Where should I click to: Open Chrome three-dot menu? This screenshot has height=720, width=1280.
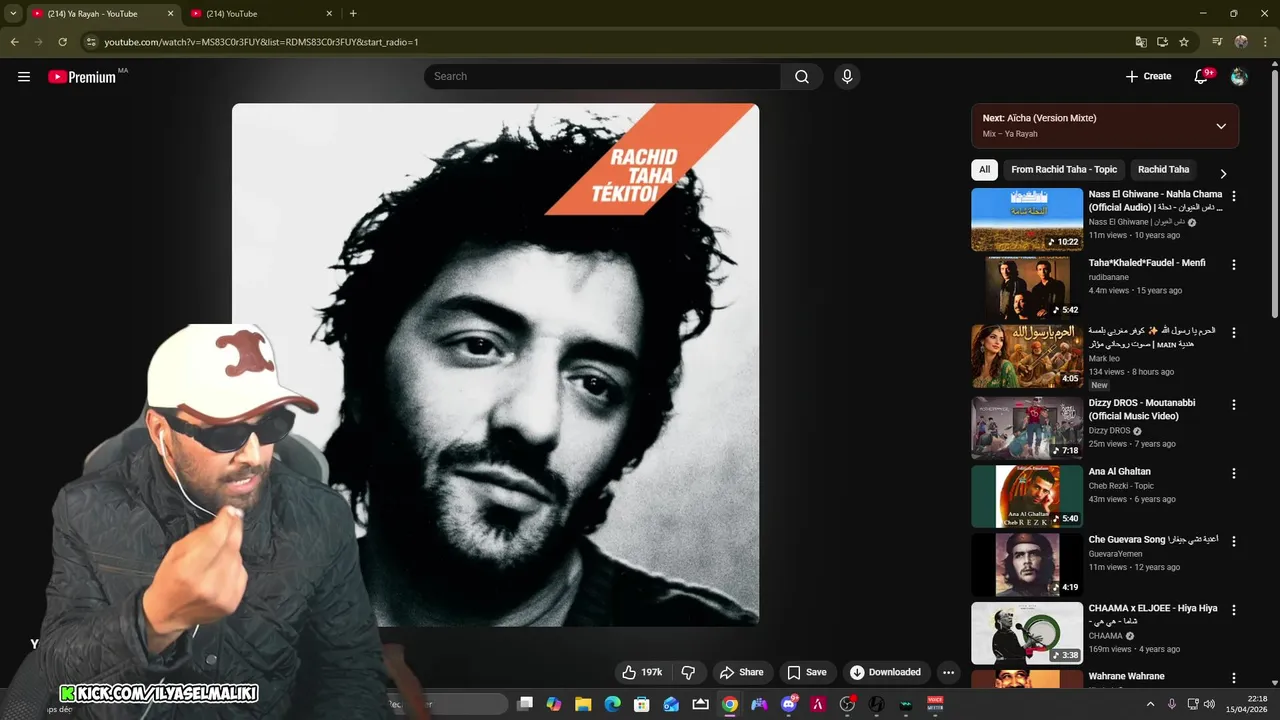(x=1265, y=42)
